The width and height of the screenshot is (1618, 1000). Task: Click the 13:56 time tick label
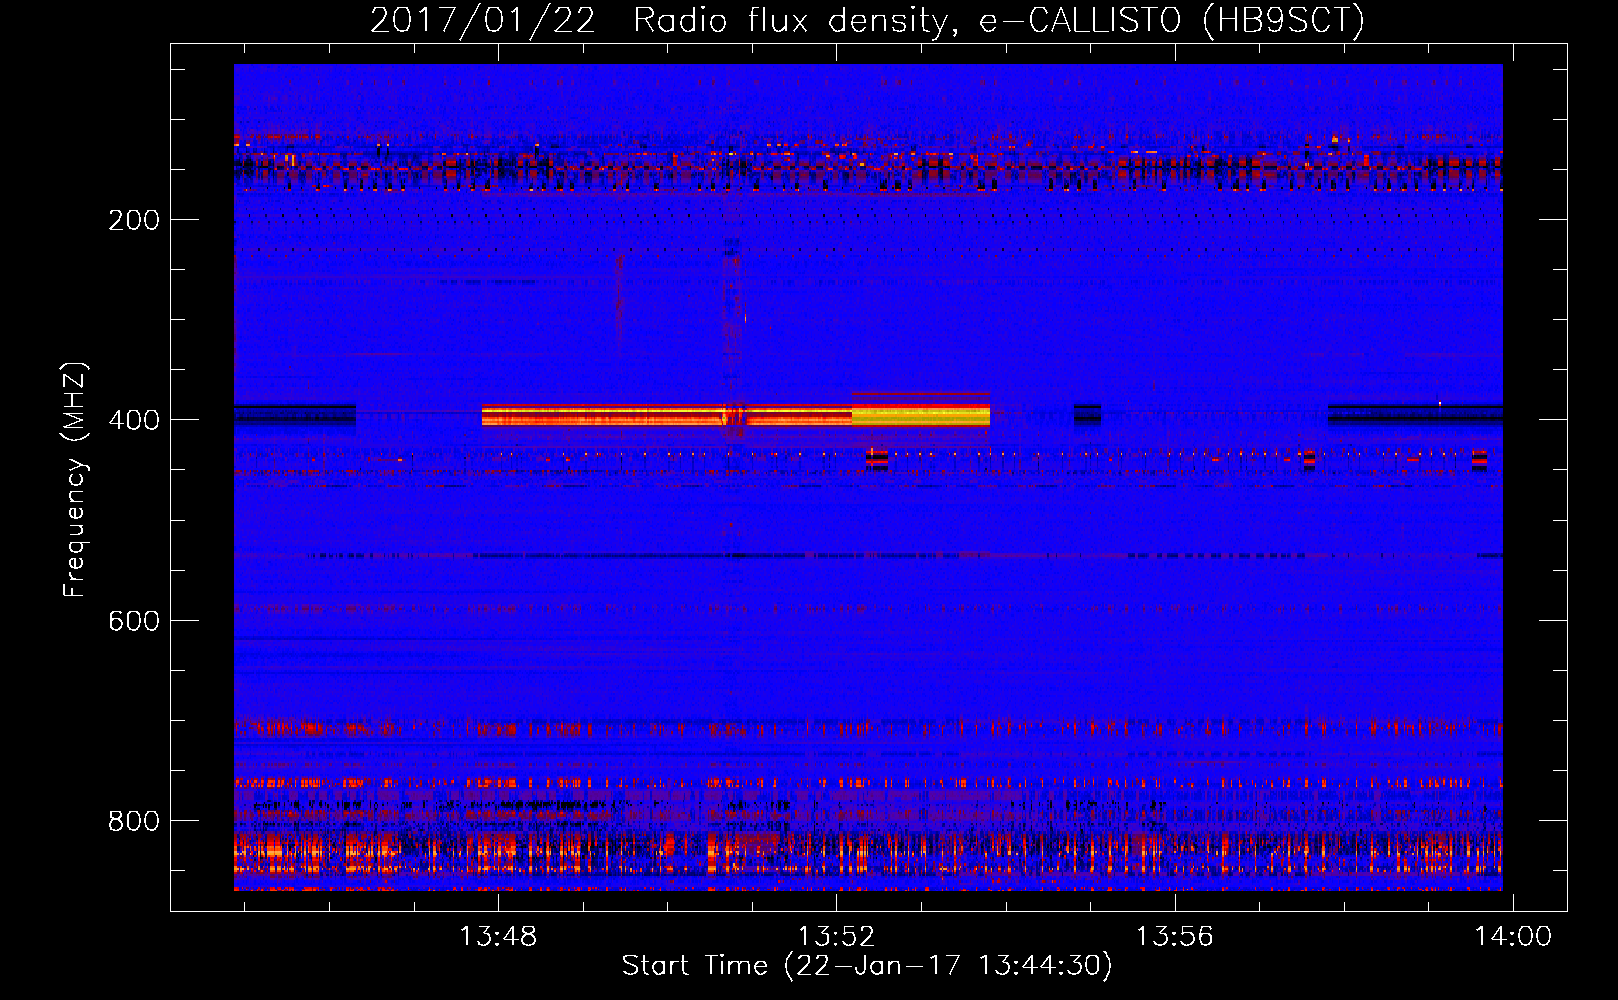1174,937
